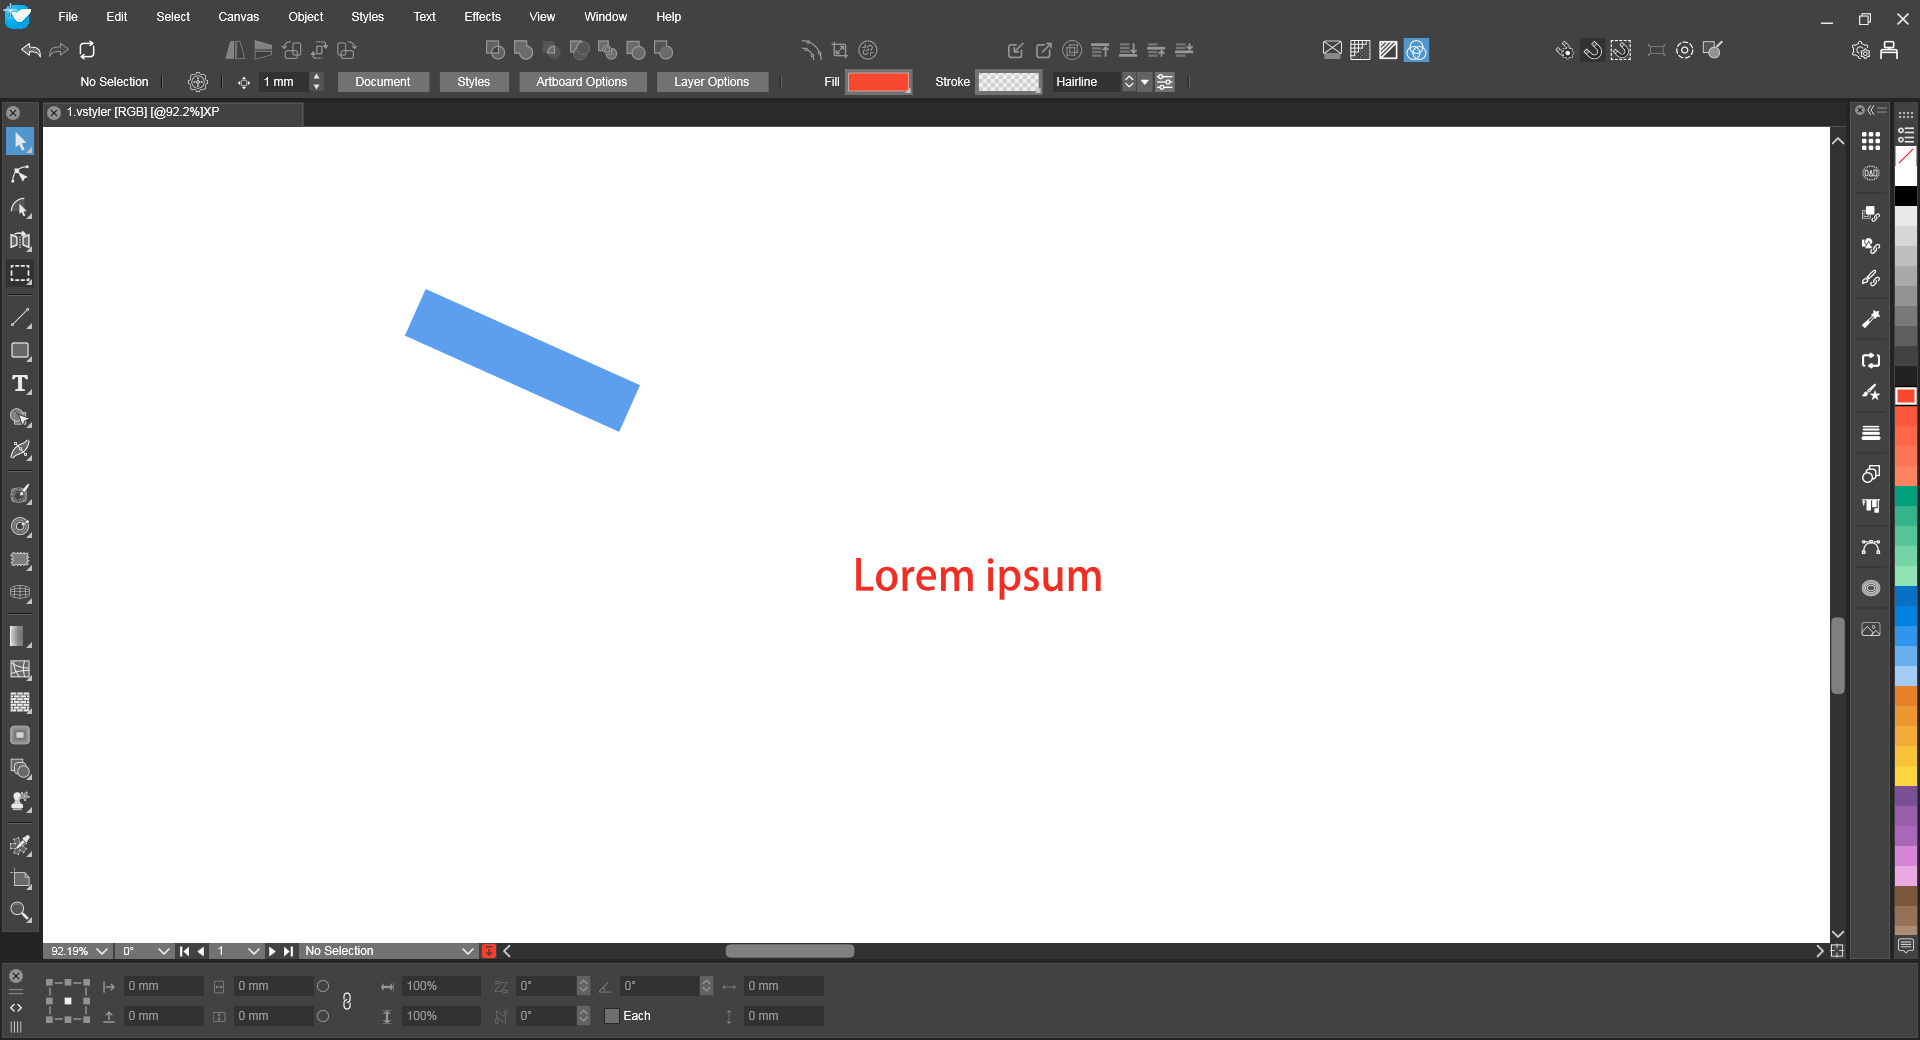
Task: Choose the Gradient tool in toolbox
Action: [20, 636]
